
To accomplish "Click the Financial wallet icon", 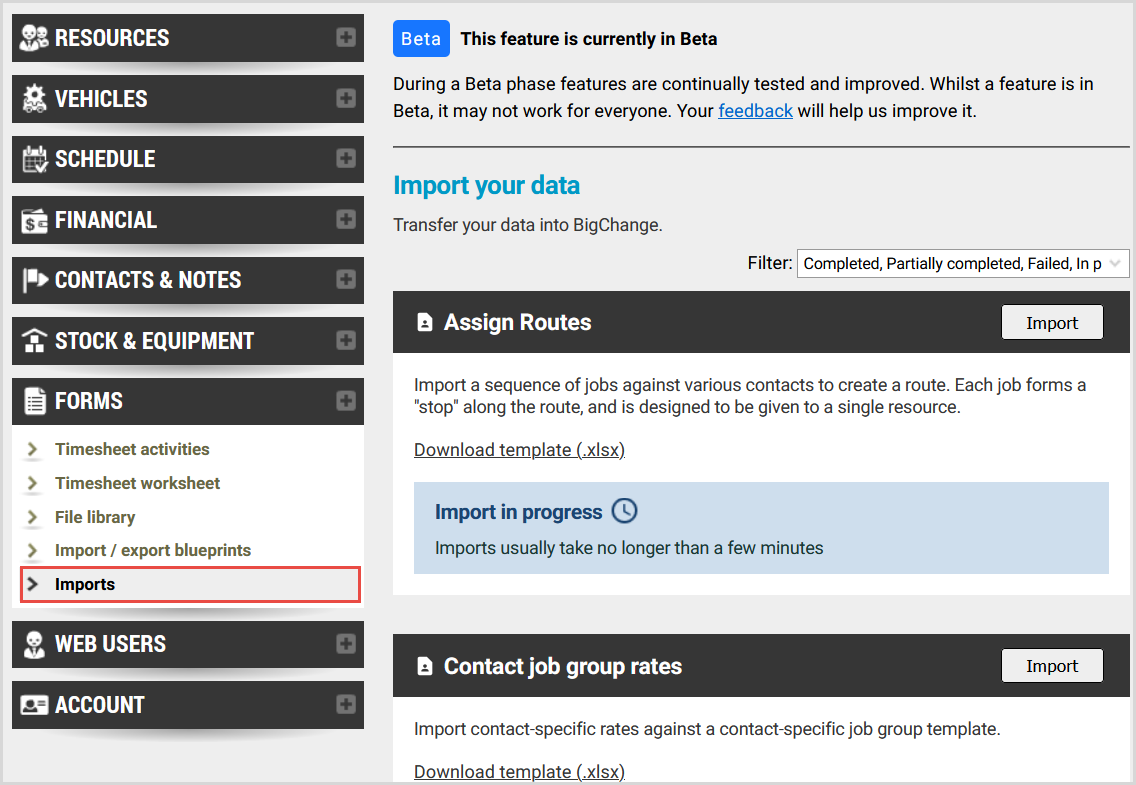I will 35,220.
